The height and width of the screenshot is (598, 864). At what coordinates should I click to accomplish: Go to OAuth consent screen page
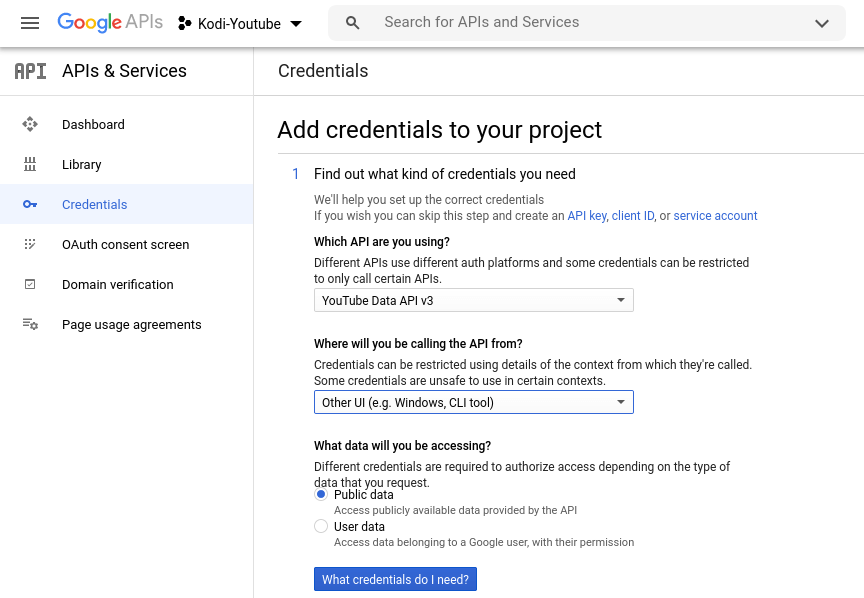[125, 245]
